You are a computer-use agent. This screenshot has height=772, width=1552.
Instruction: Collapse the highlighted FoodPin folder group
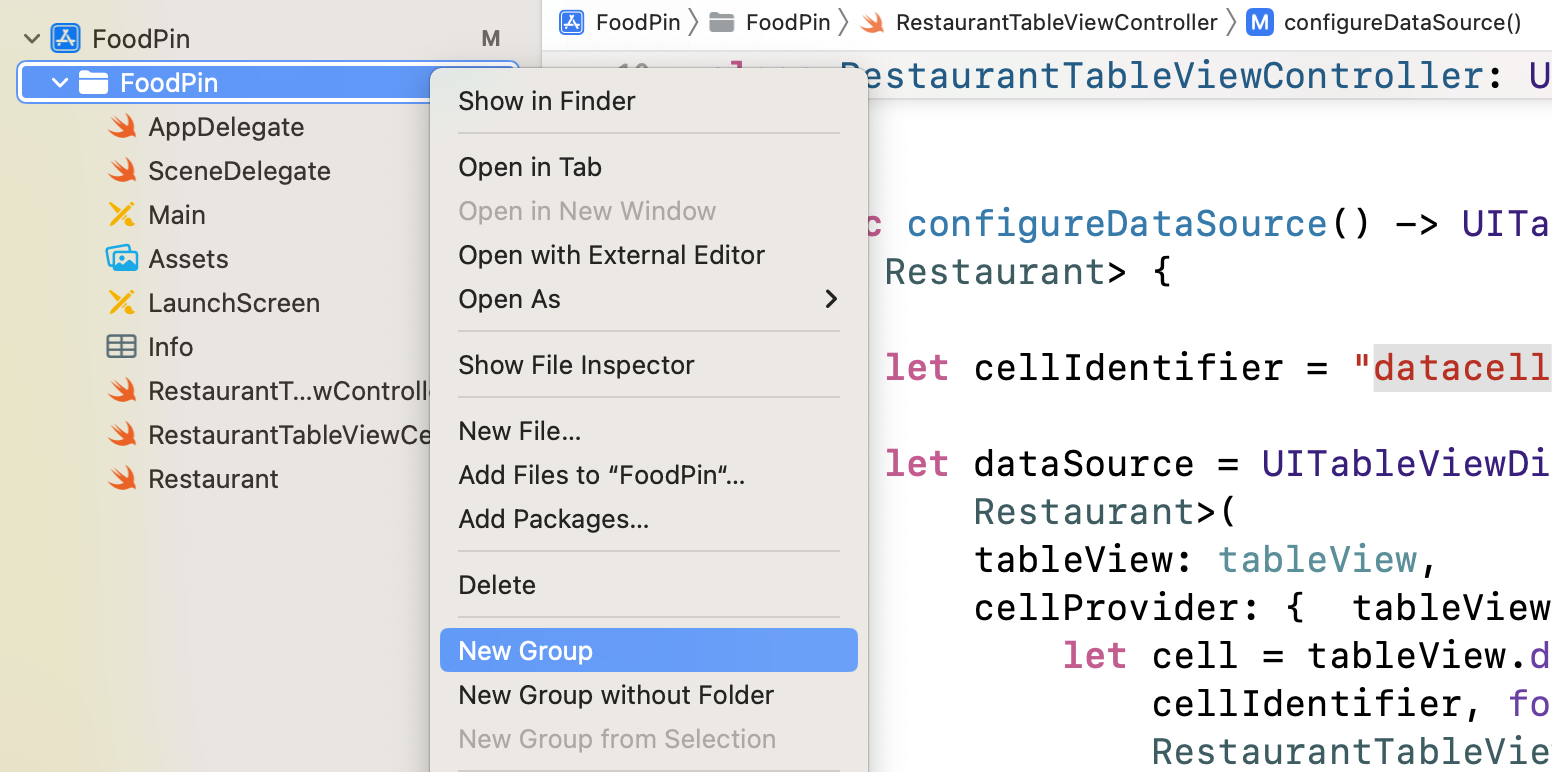click(59, 82)
